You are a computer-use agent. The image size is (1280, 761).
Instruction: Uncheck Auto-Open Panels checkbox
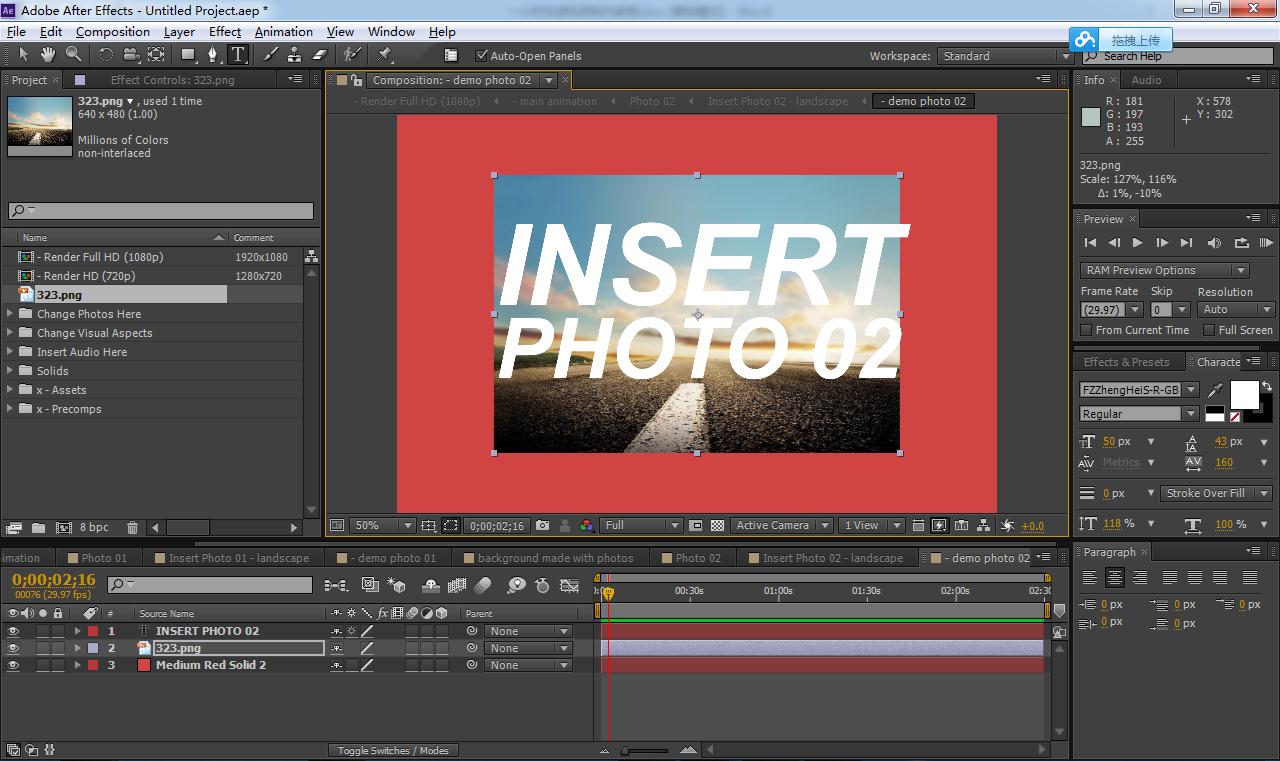[x=481, y=56]
